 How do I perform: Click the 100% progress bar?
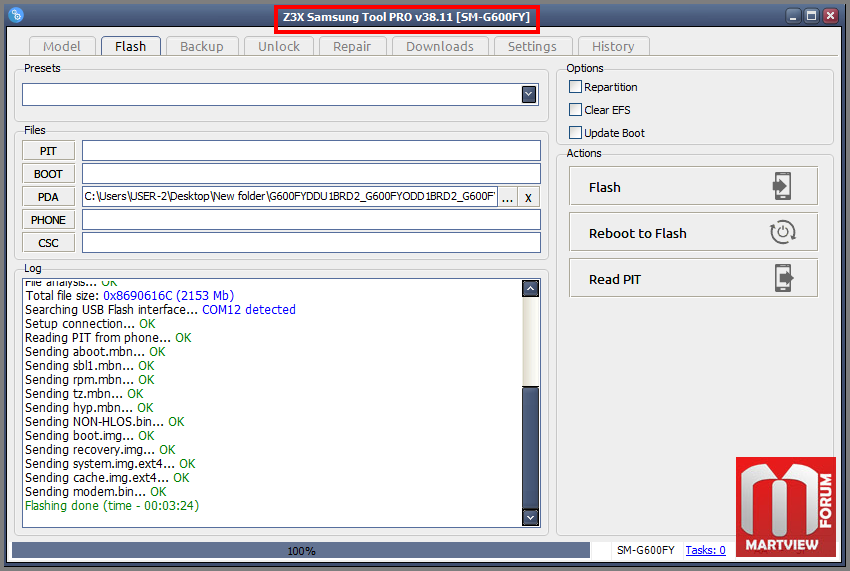(x=301, y=550)
